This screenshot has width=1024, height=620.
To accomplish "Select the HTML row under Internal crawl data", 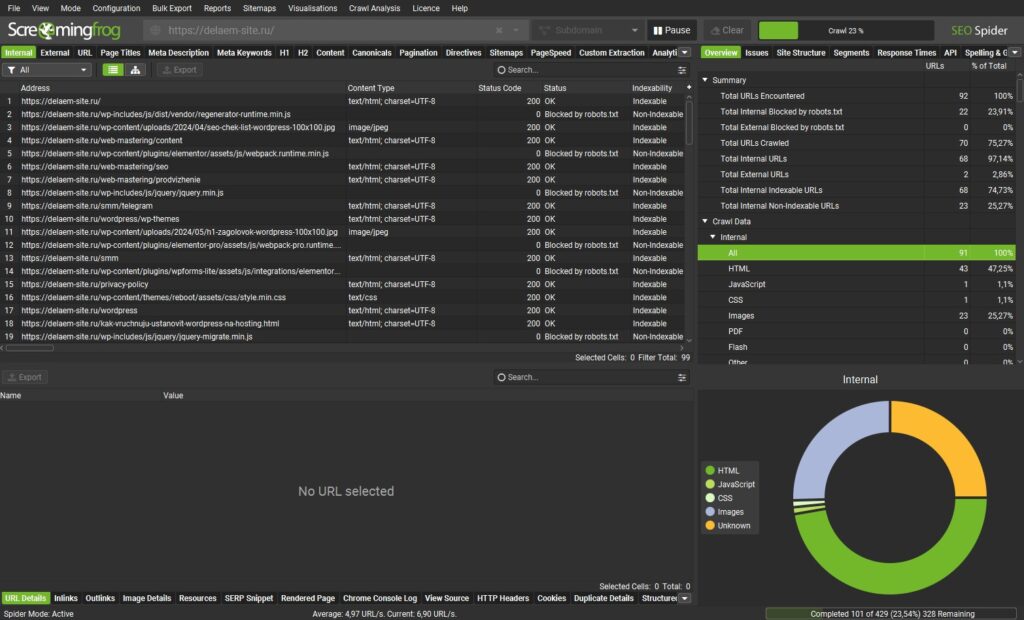I will (857, 269).
